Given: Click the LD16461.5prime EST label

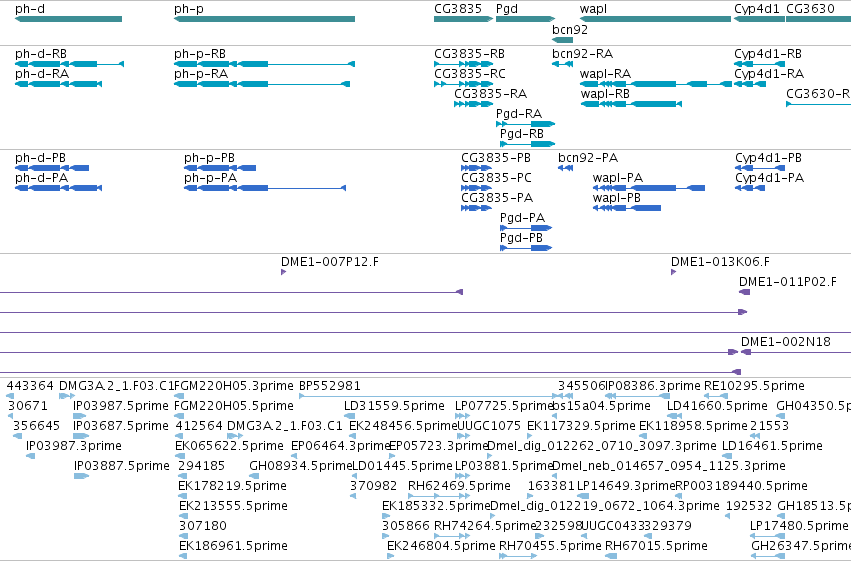Looking at the screenshot, I should click(772, 446).
